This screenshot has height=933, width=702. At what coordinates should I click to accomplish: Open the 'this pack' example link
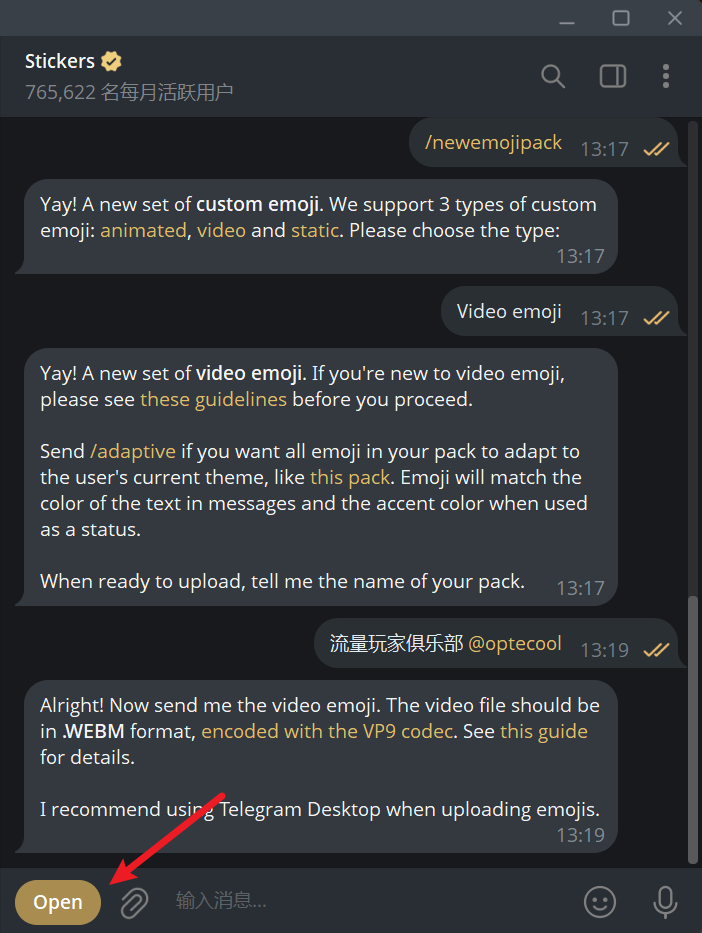pyautogui.click(x=348, y=477)
